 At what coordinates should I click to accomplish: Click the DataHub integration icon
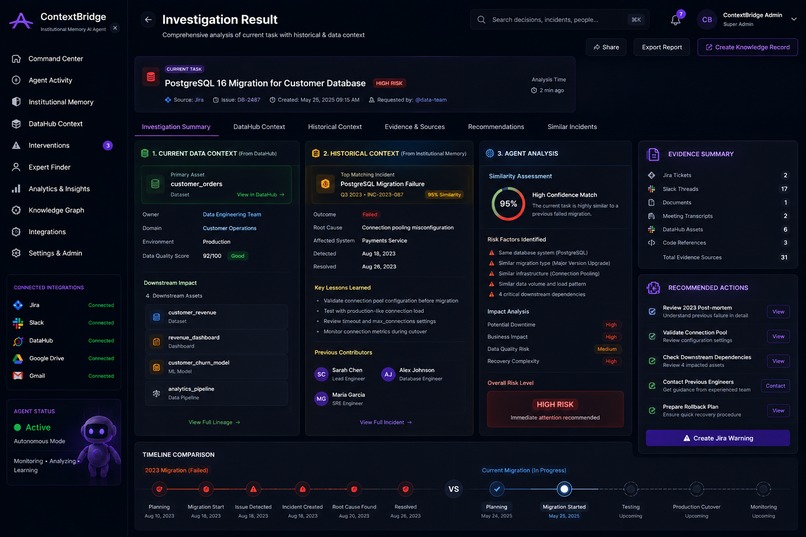coord(18,341)
